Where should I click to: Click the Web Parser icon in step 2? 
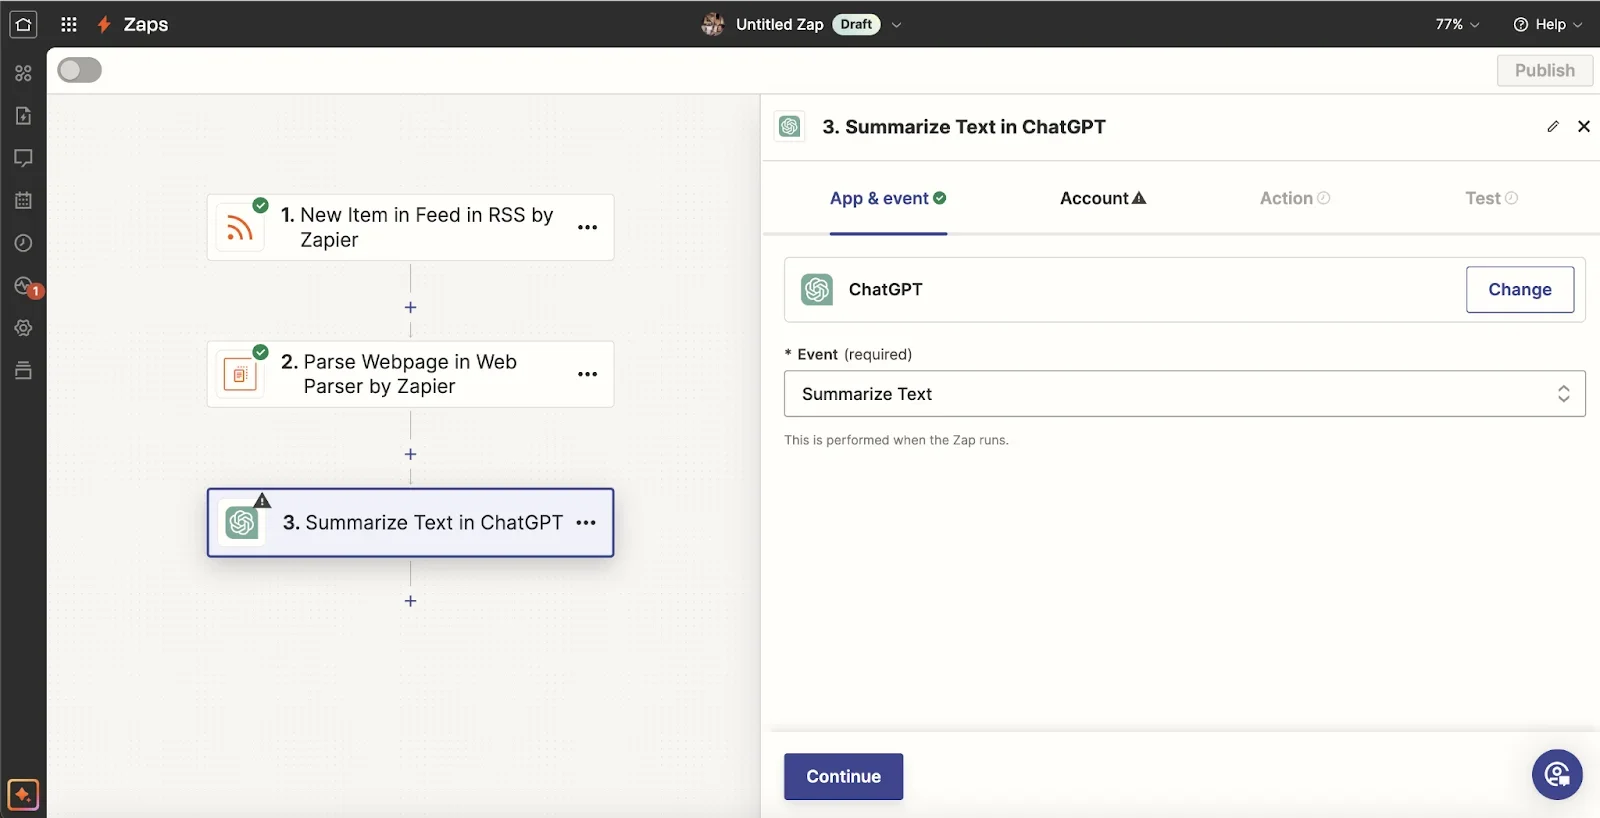pos(240,375)
